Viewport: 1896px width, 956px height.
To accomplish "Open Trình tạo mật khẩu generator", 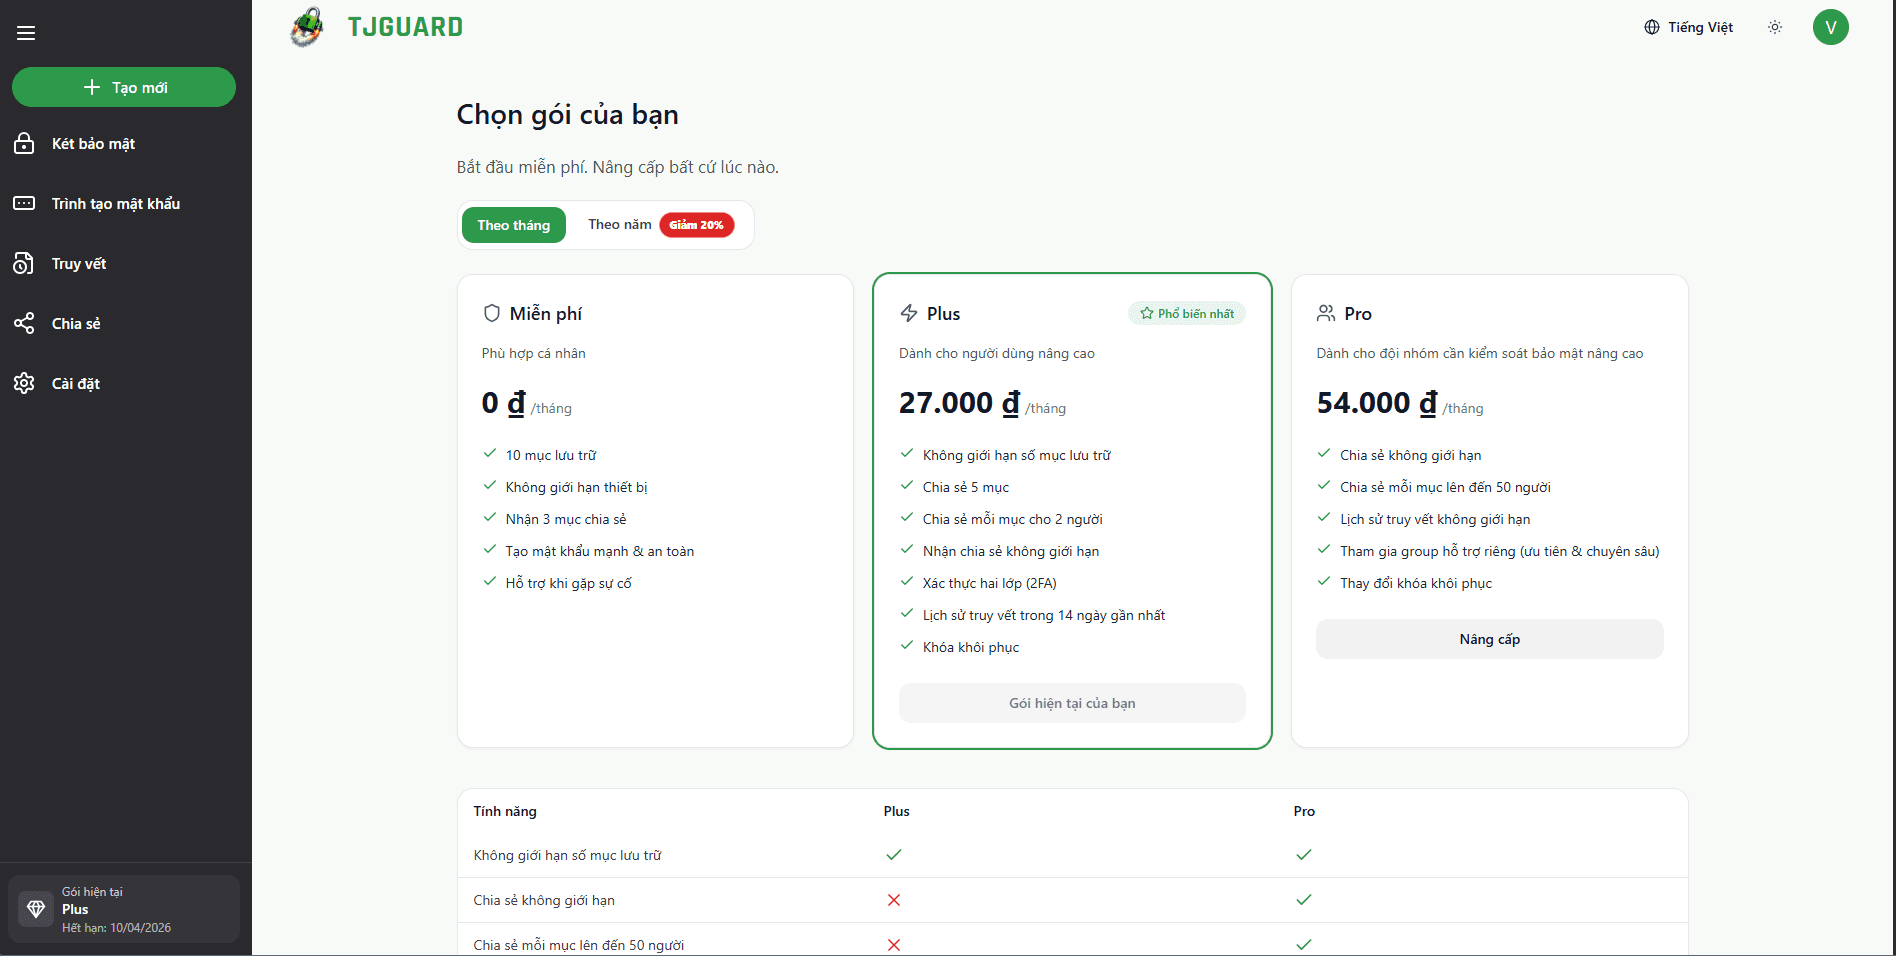I will pos(115,204).
